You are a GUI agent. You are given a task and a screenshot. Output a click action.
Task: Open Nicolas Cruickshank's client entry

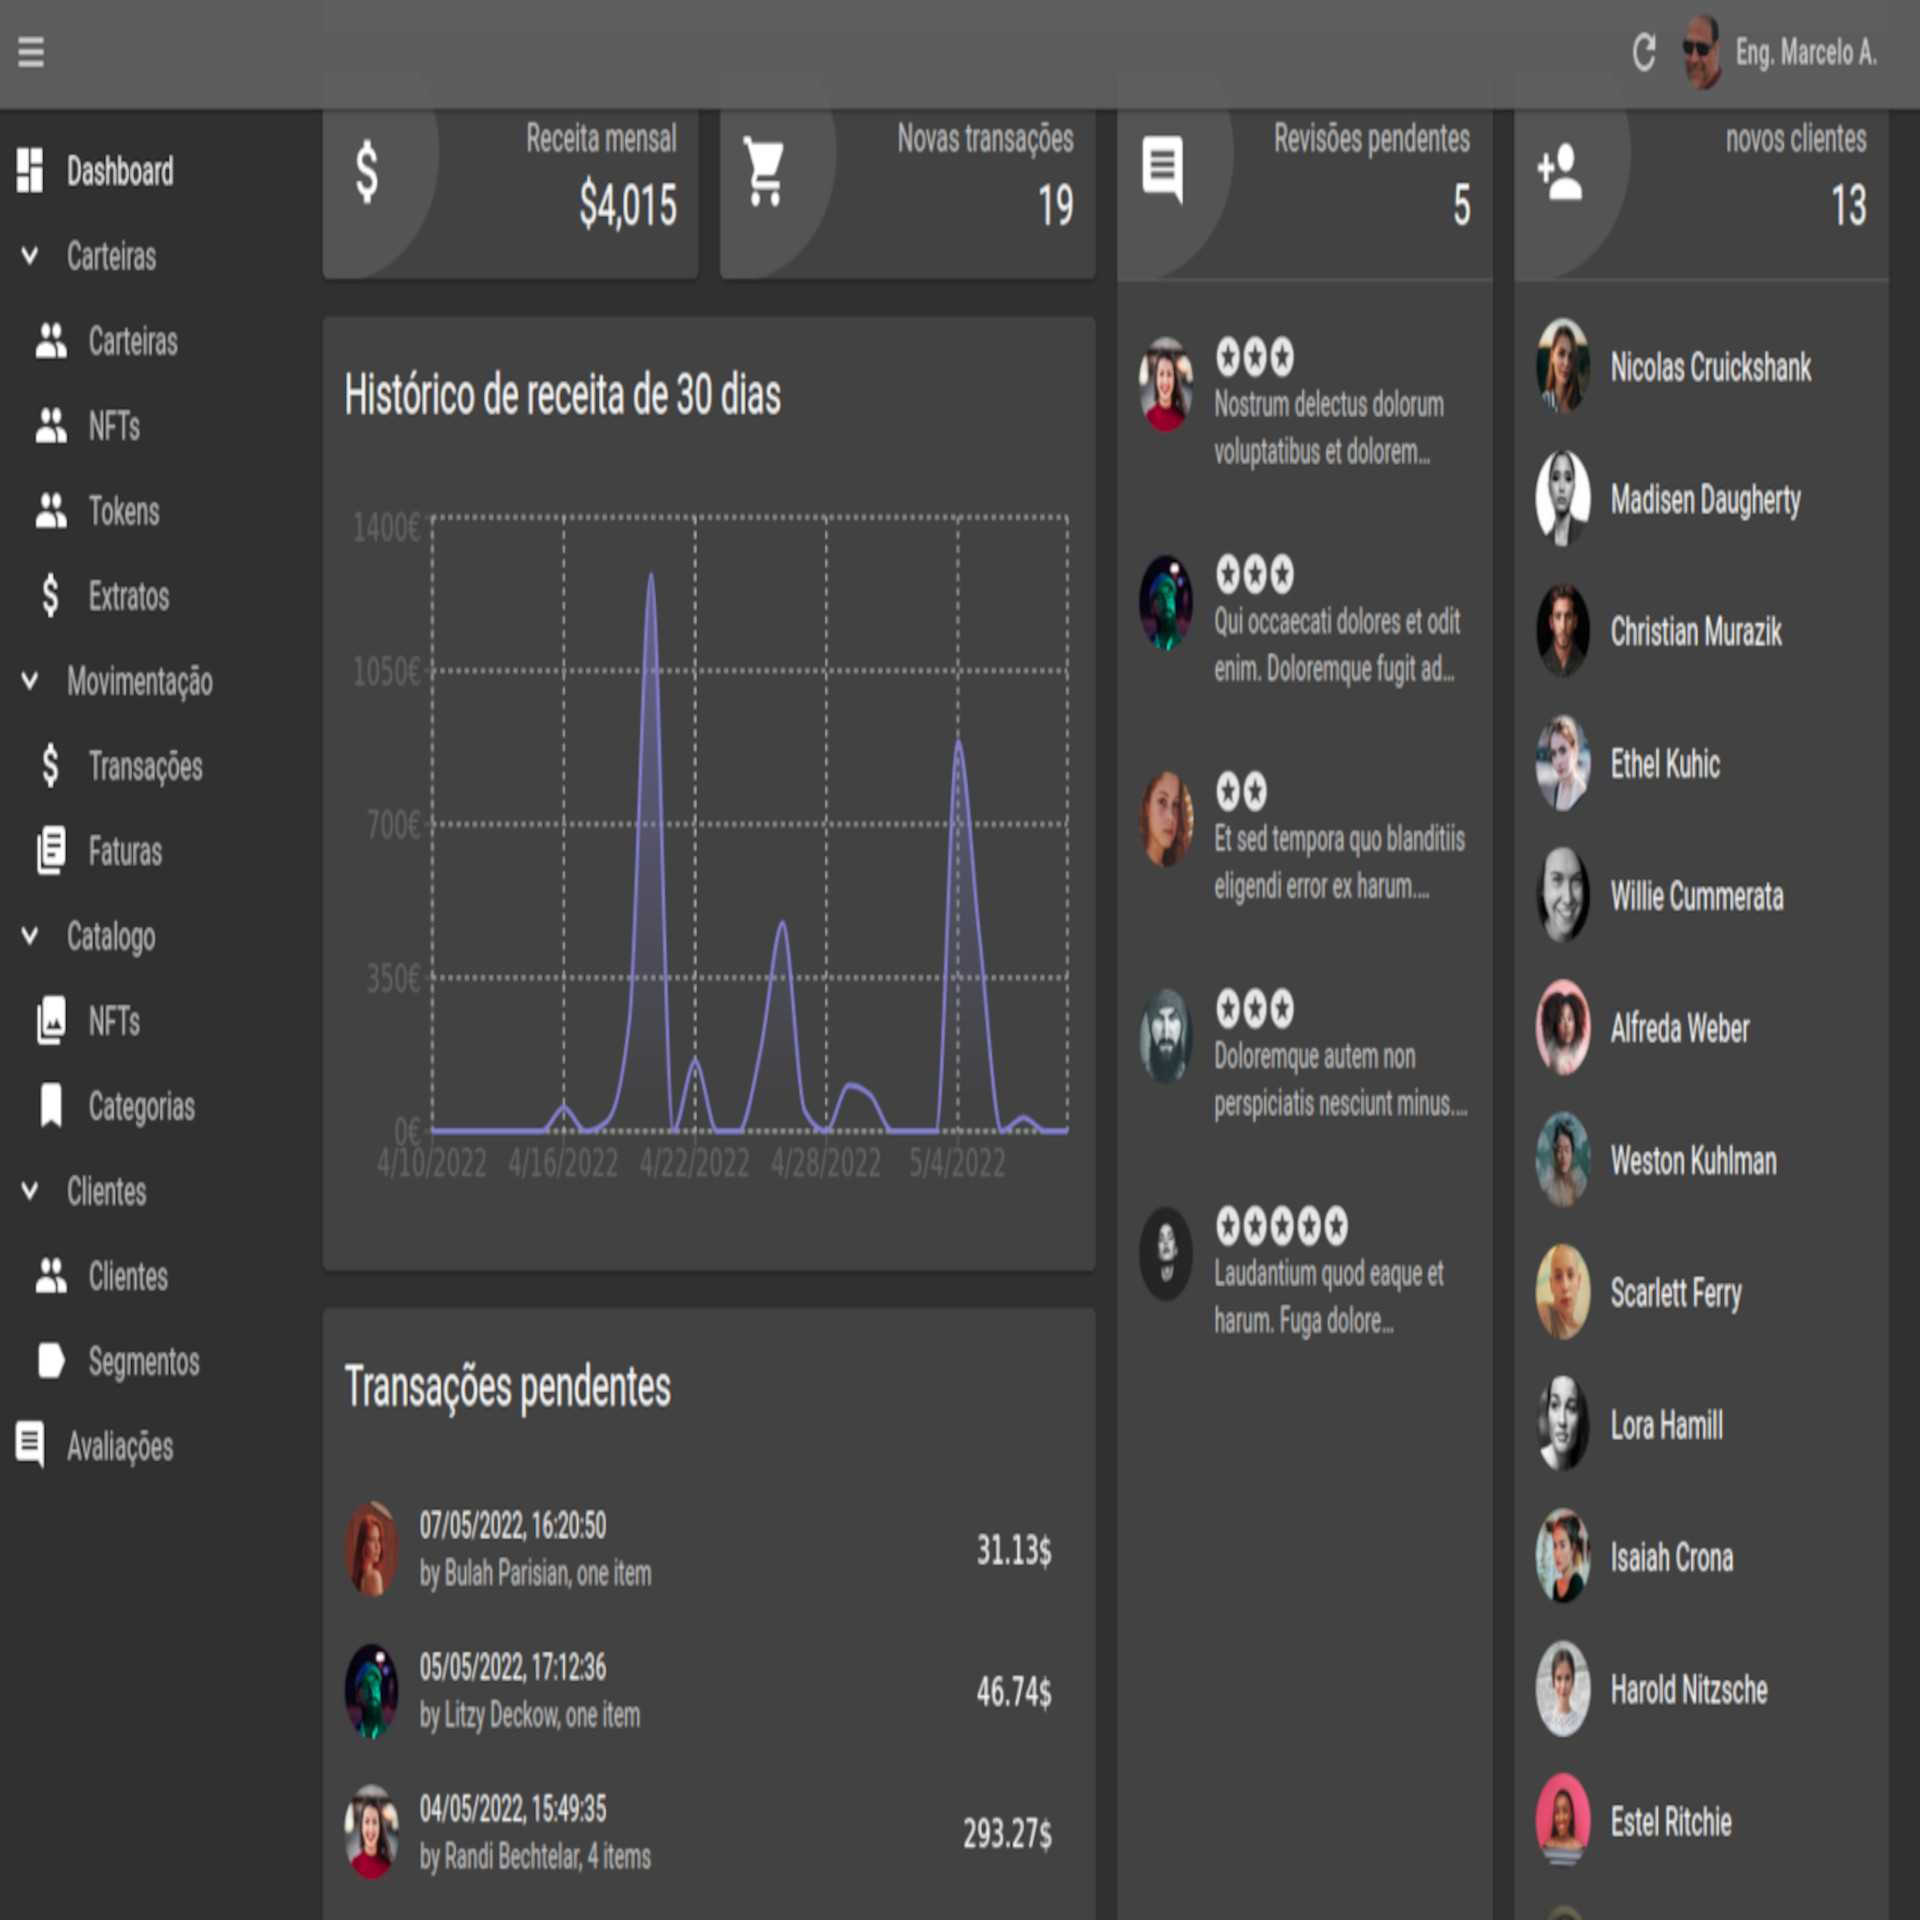(1709, 368)
